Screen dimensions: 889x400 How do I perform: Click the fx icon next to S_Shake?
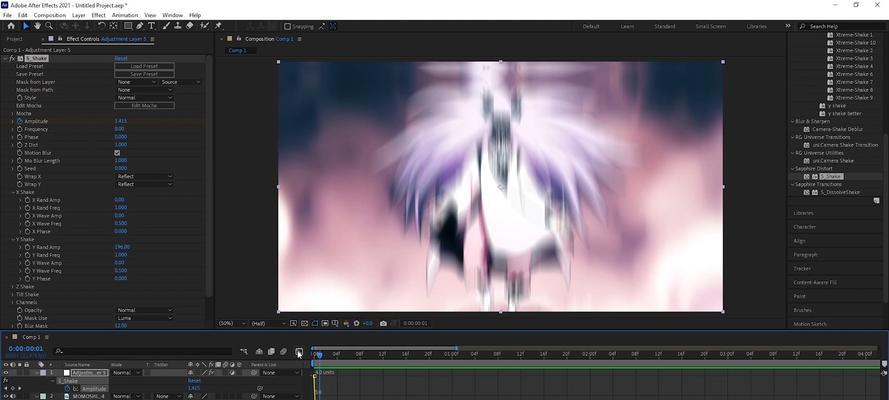pyautogui.click(x=12, y=58)
